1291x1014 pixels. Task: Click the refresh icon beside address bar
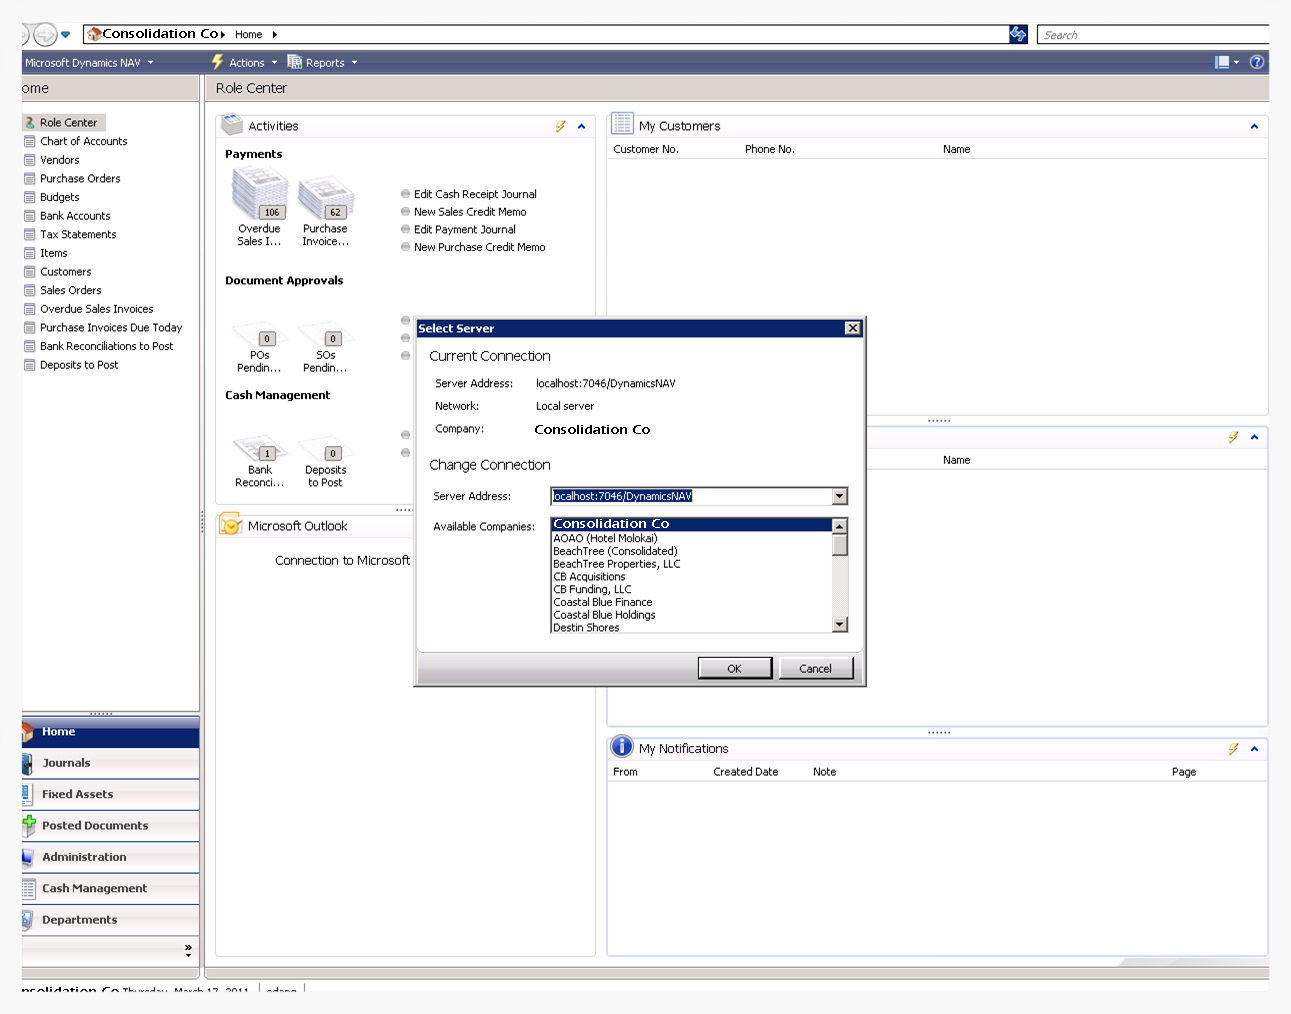pos(1018,34)
